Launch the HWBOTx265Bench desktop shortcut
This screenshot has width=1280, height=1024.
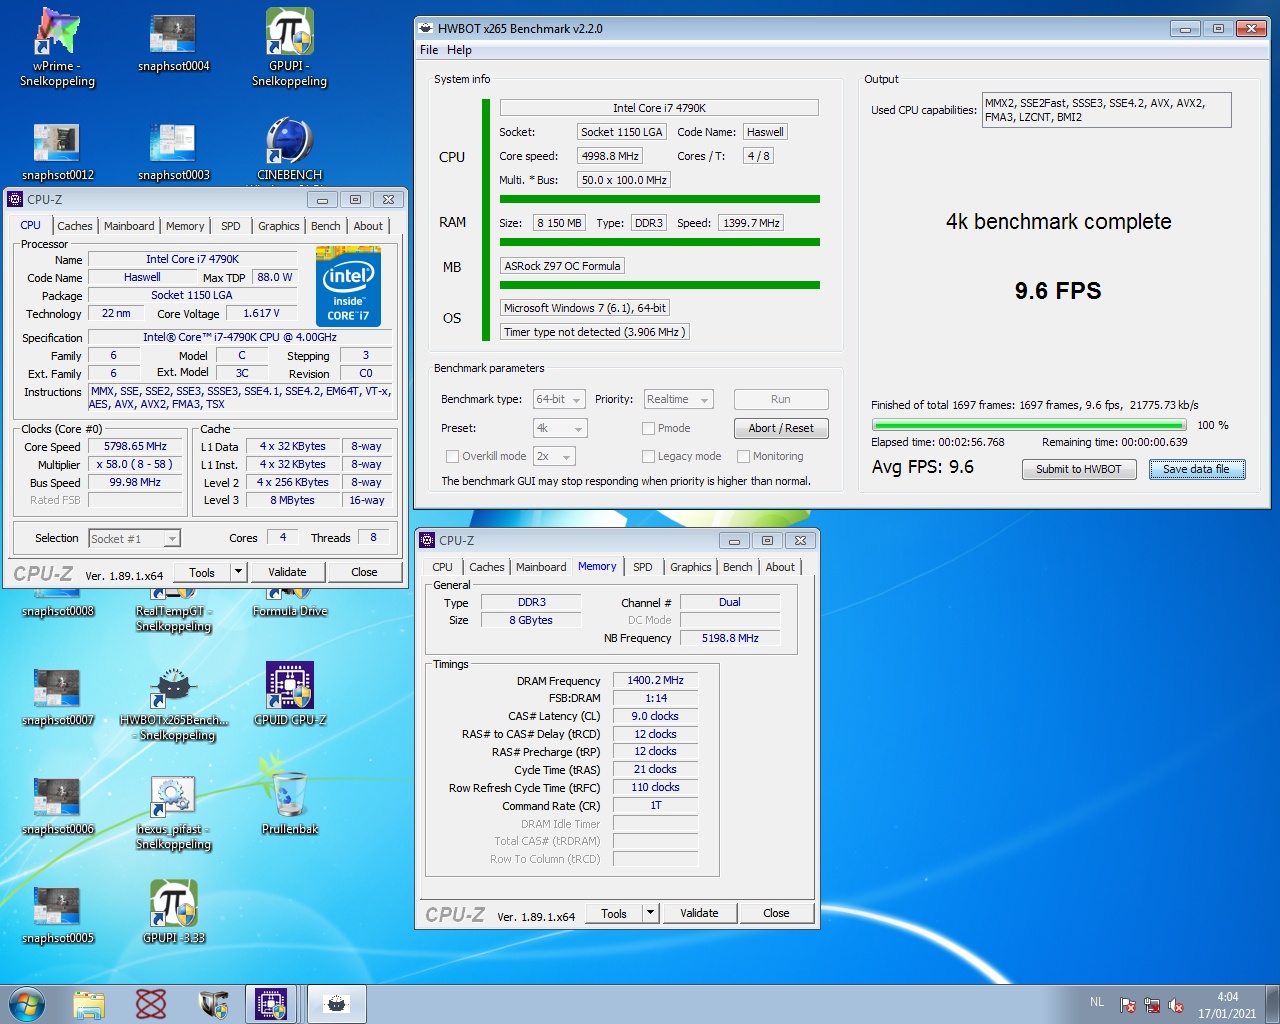(x=174, y=705)
